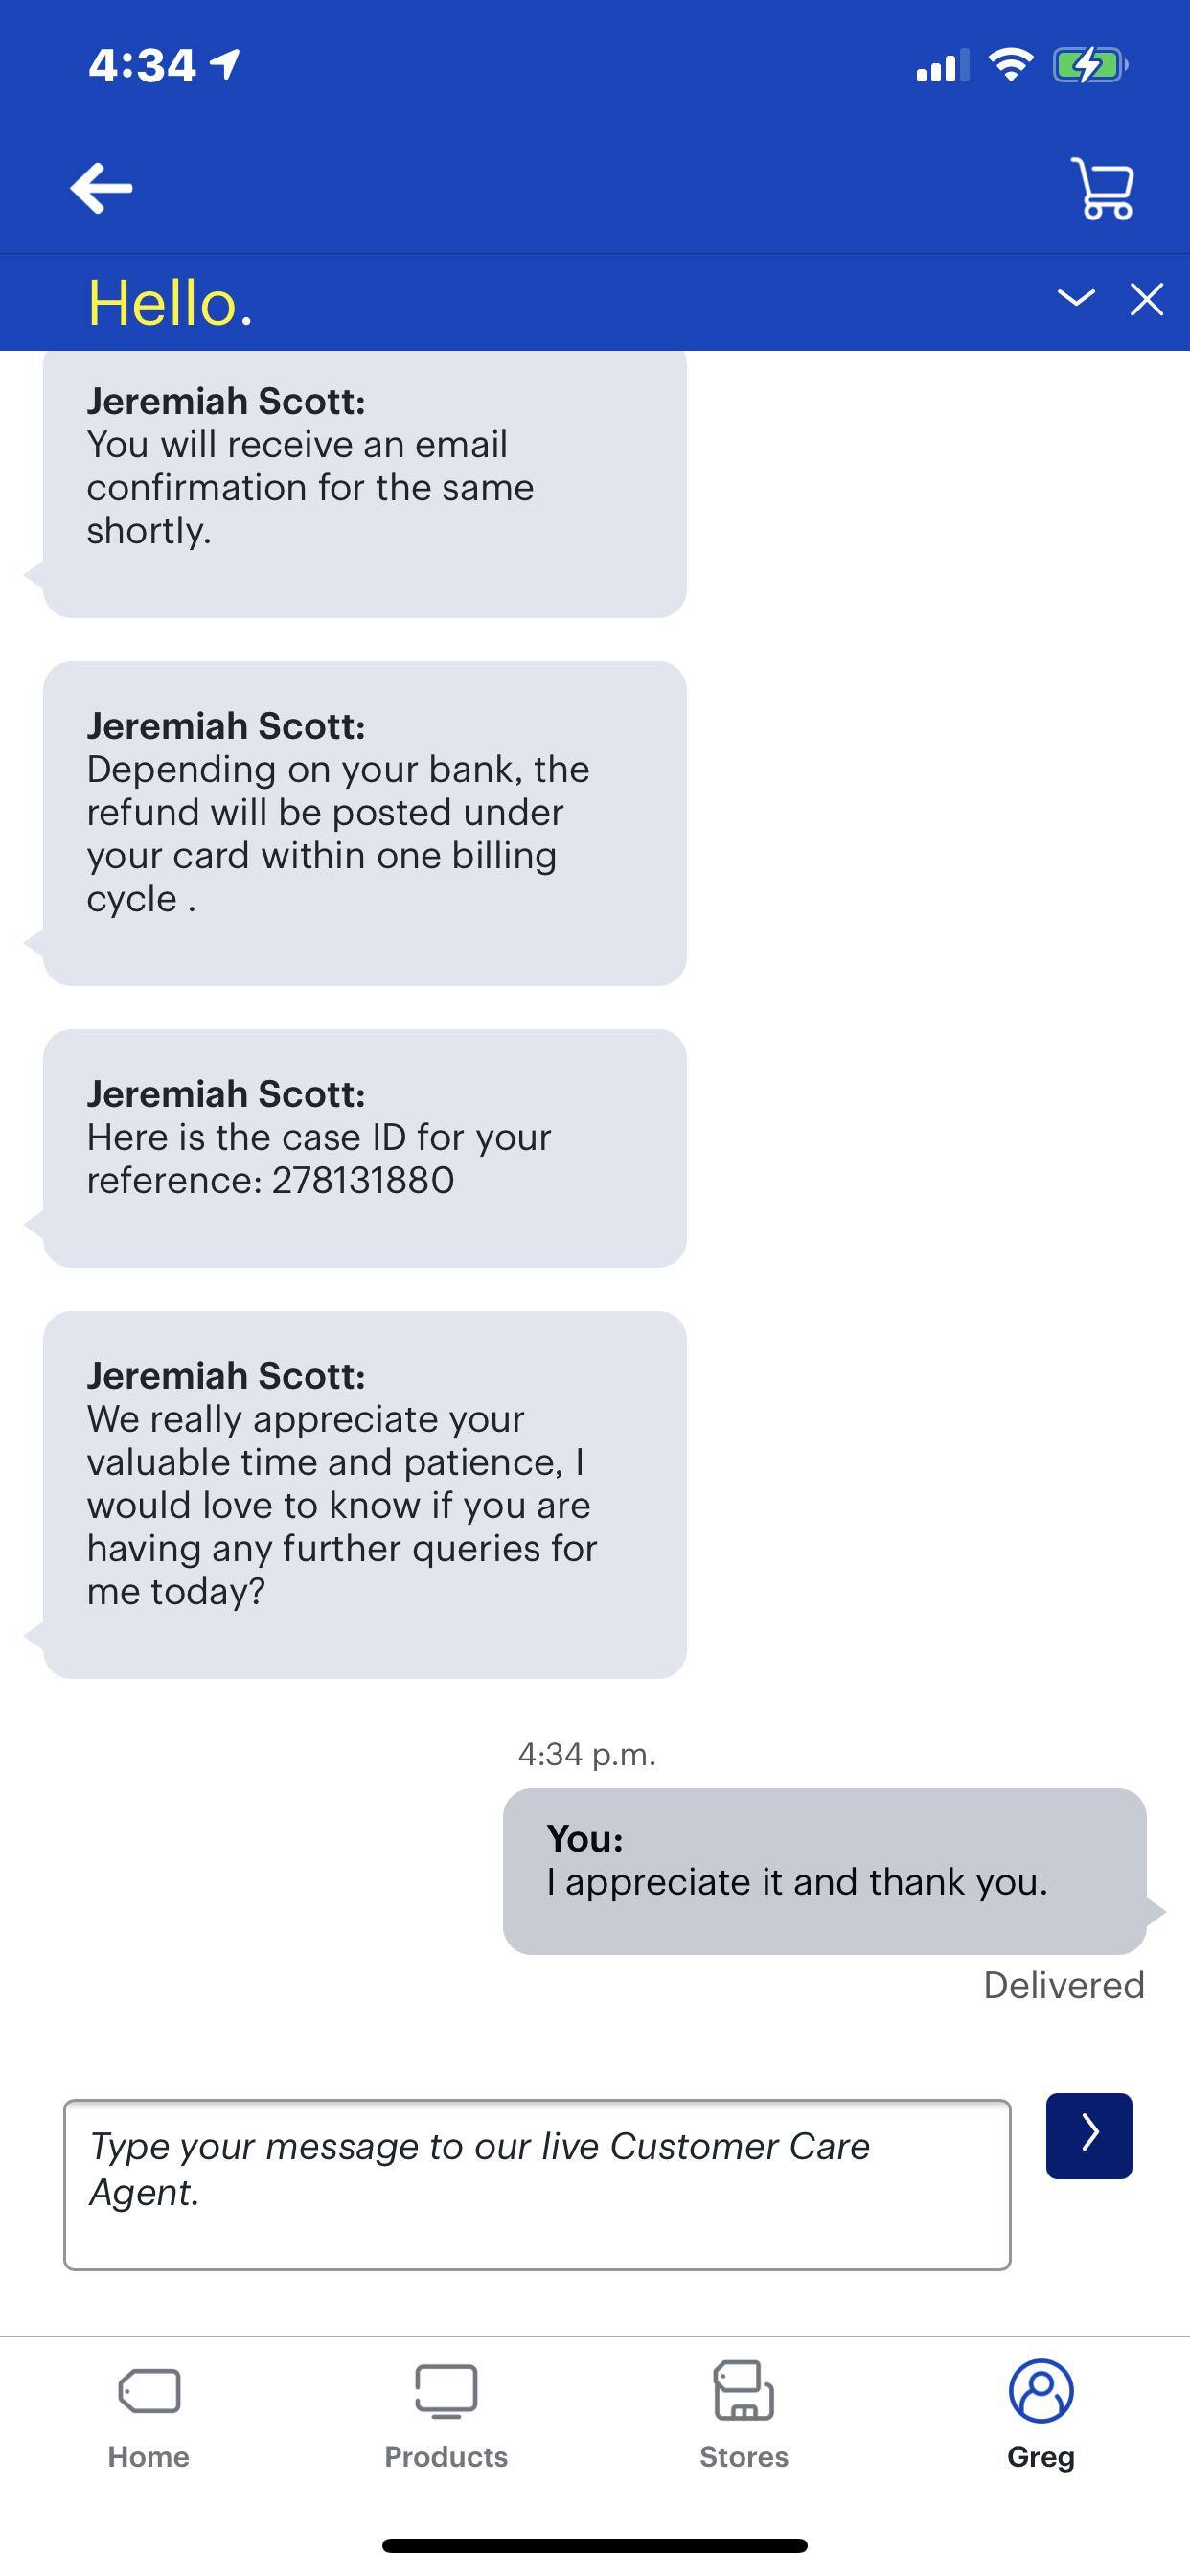Image resolution: width=1190 pixels, height=2576 pixels.
Task: Tap the Wi-Fi status icon
Action: (x=1010, y=66)
